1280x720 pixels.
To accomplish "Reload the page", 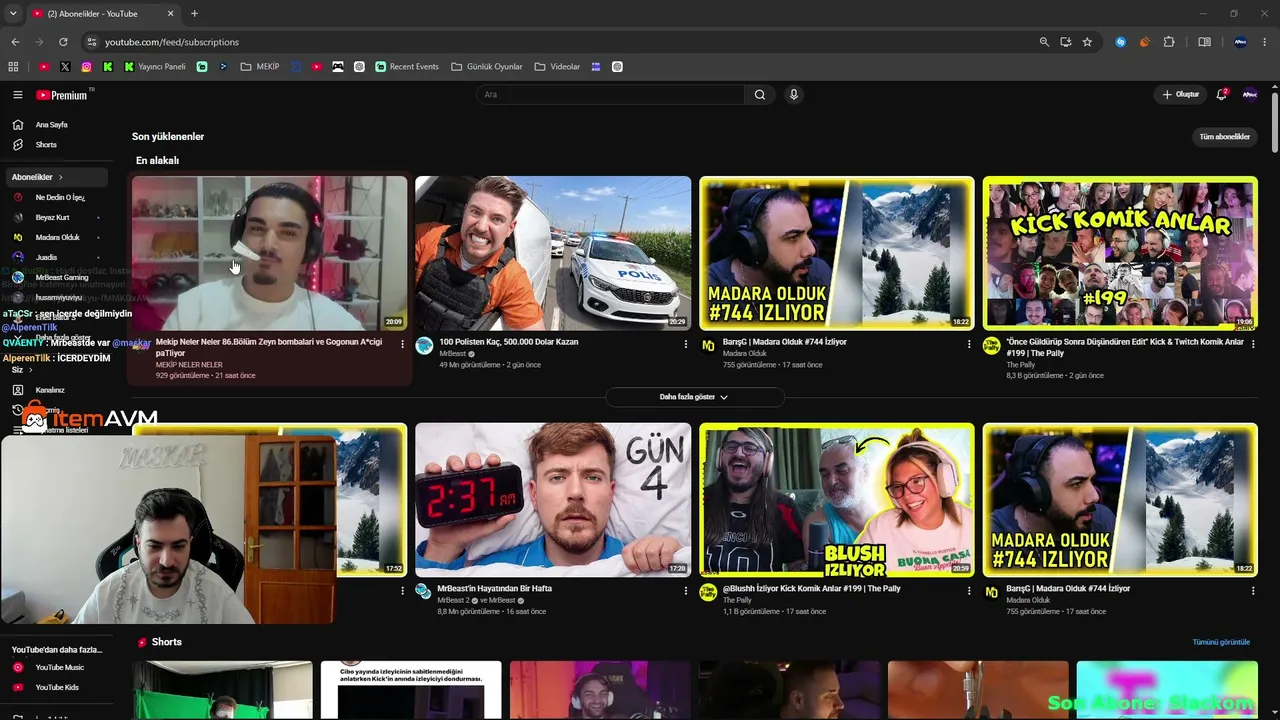I will click(63, 42).
